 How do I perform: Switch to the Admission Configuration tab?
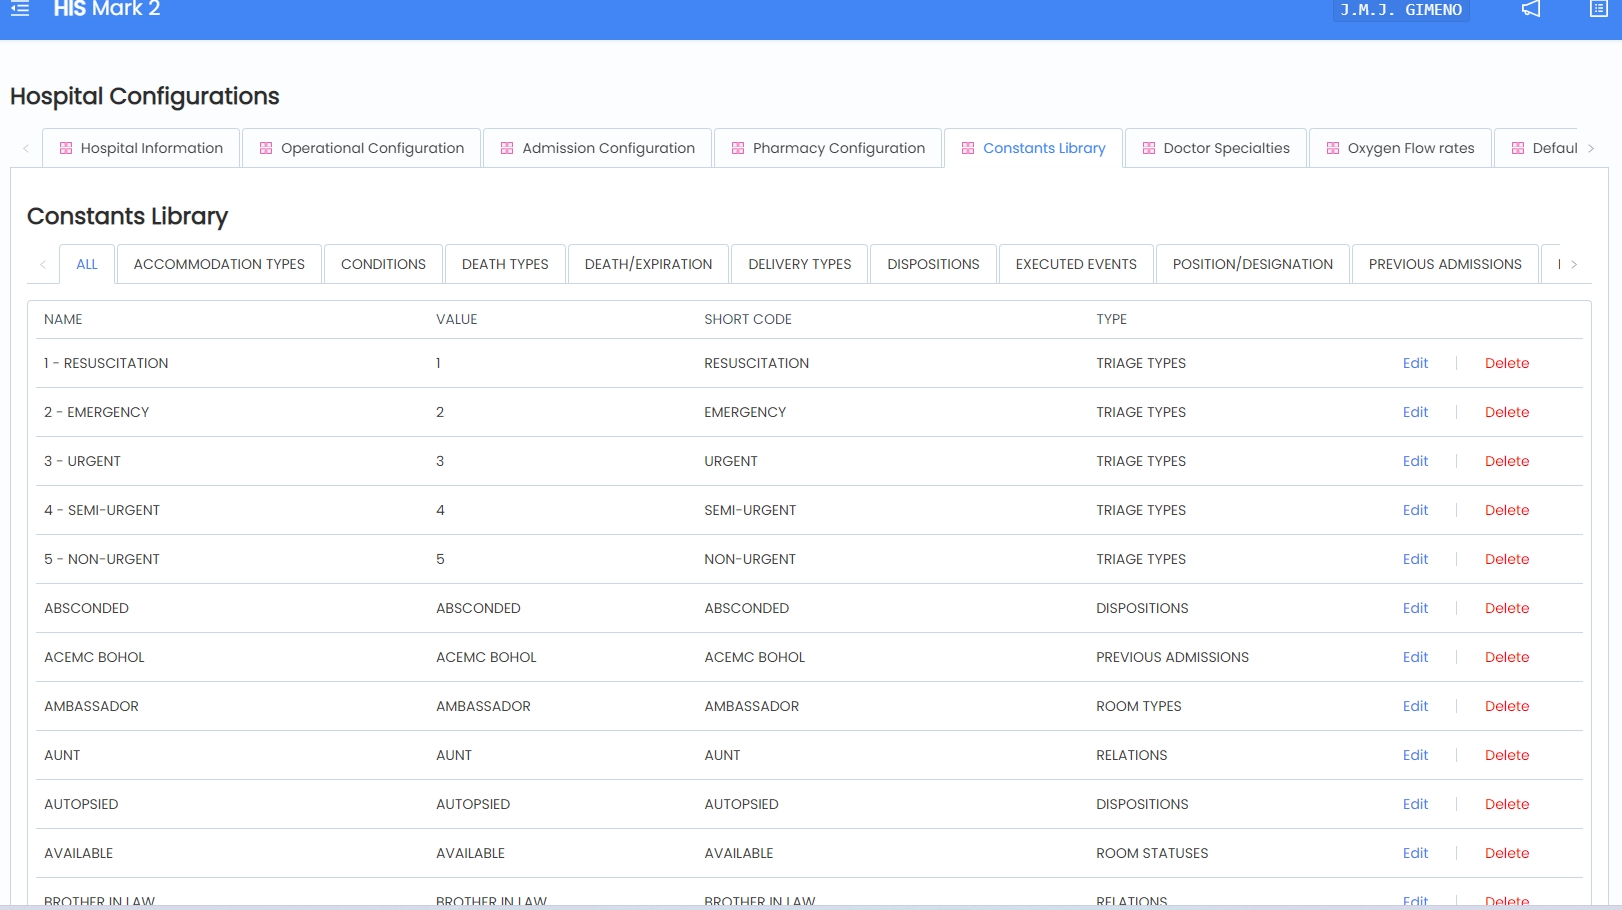click(x=598, y=148)
